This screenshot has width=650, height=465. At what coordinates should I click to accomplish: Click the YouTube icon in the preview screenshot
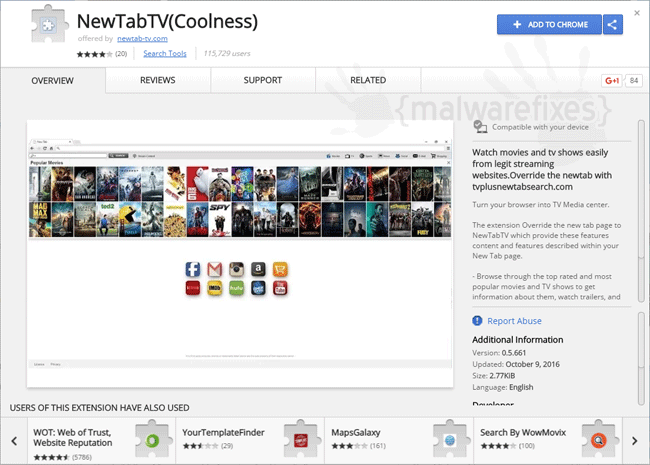pos(280,288)
